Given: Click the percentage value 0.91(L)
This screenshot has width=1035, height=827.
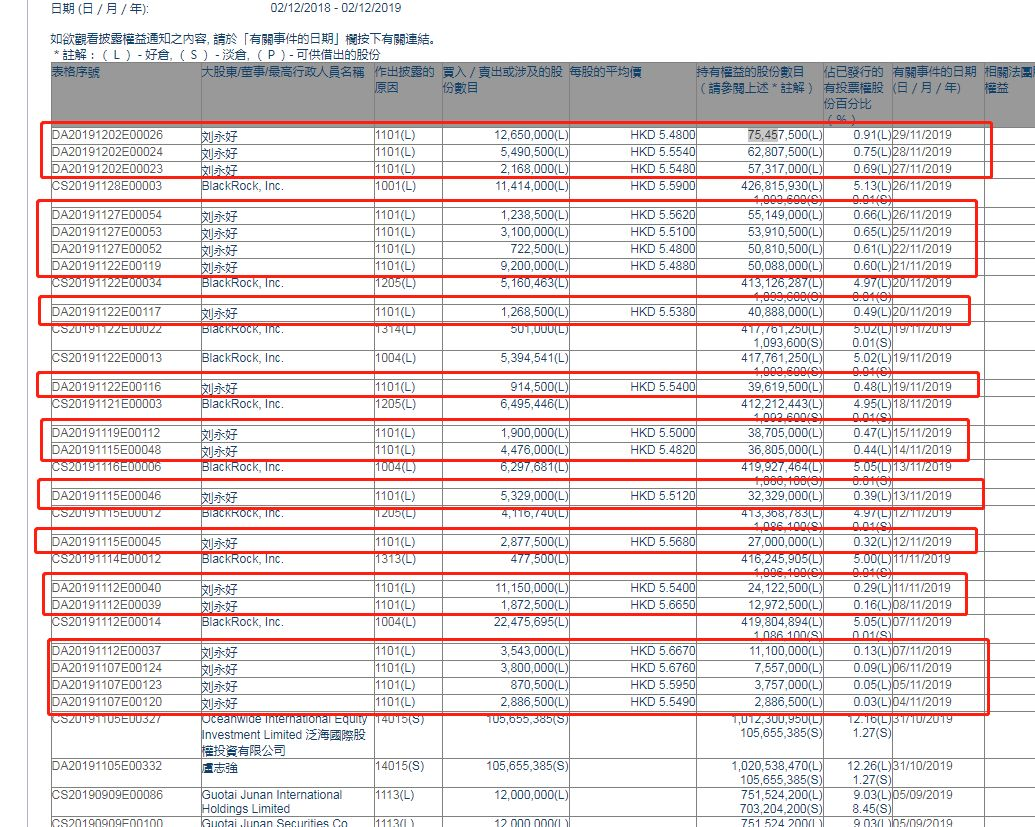Looking at the screenshot, I should 872,135.
